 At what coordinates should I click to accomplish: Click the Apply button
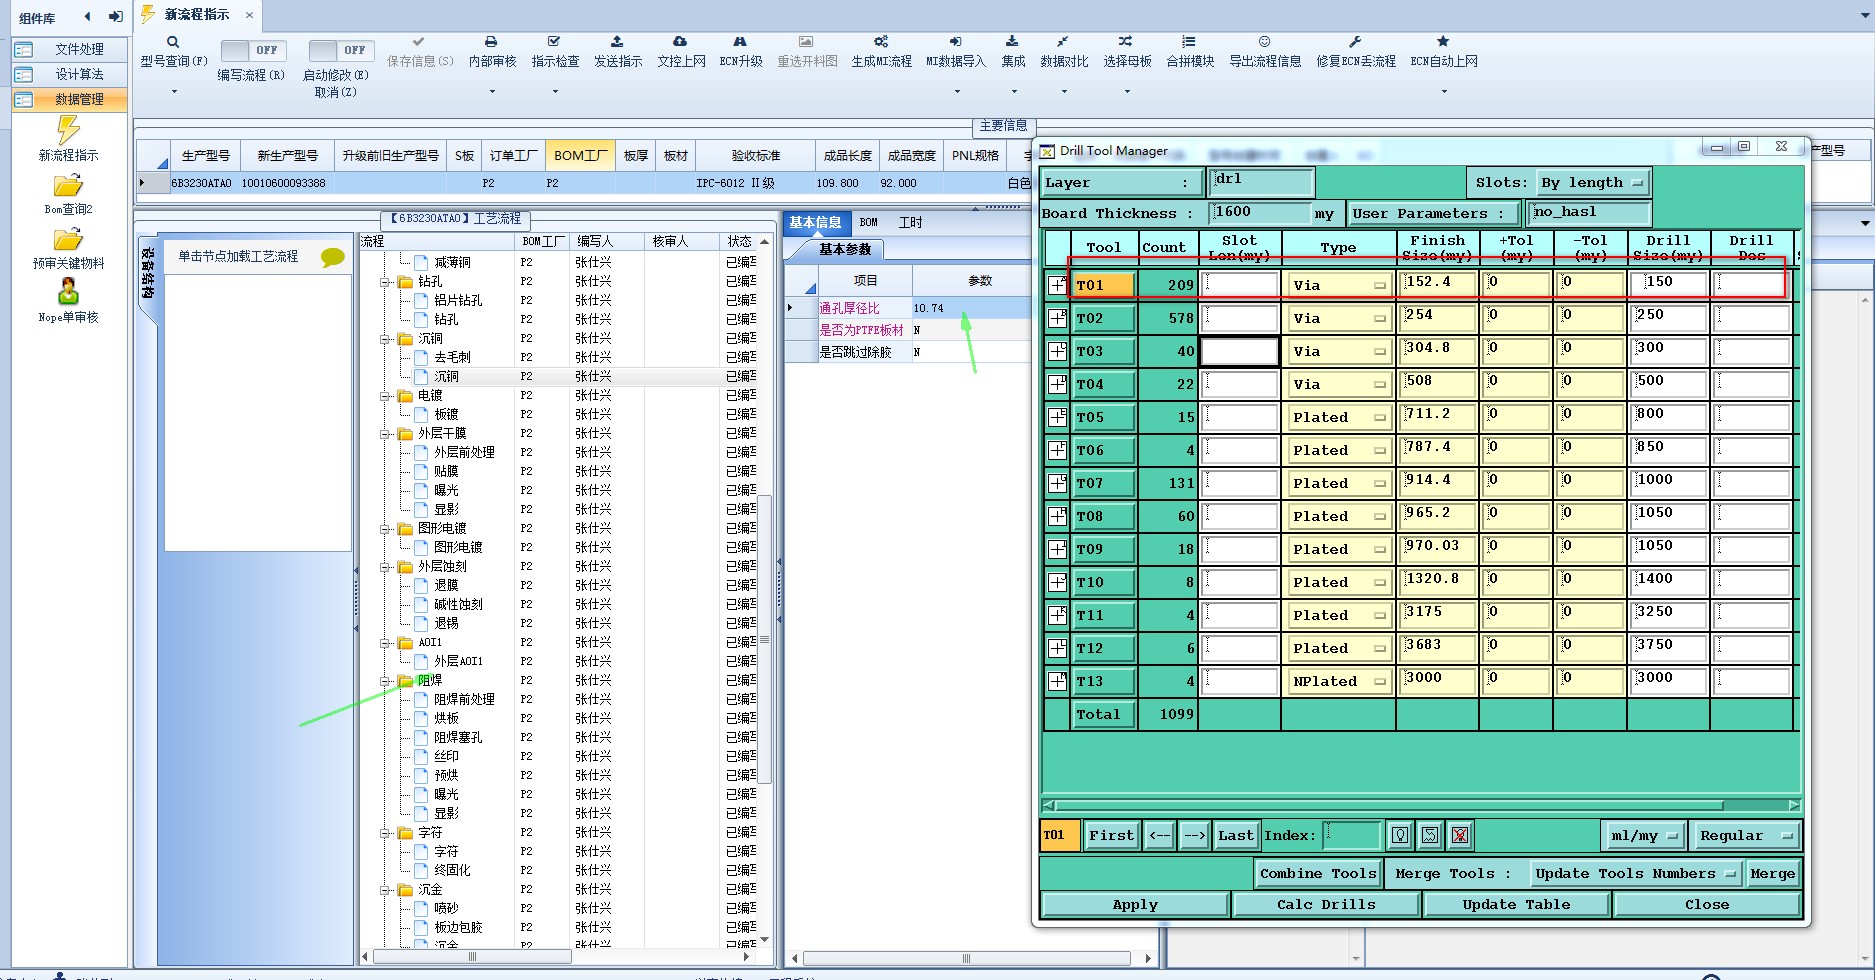(x=1135, y=904)
